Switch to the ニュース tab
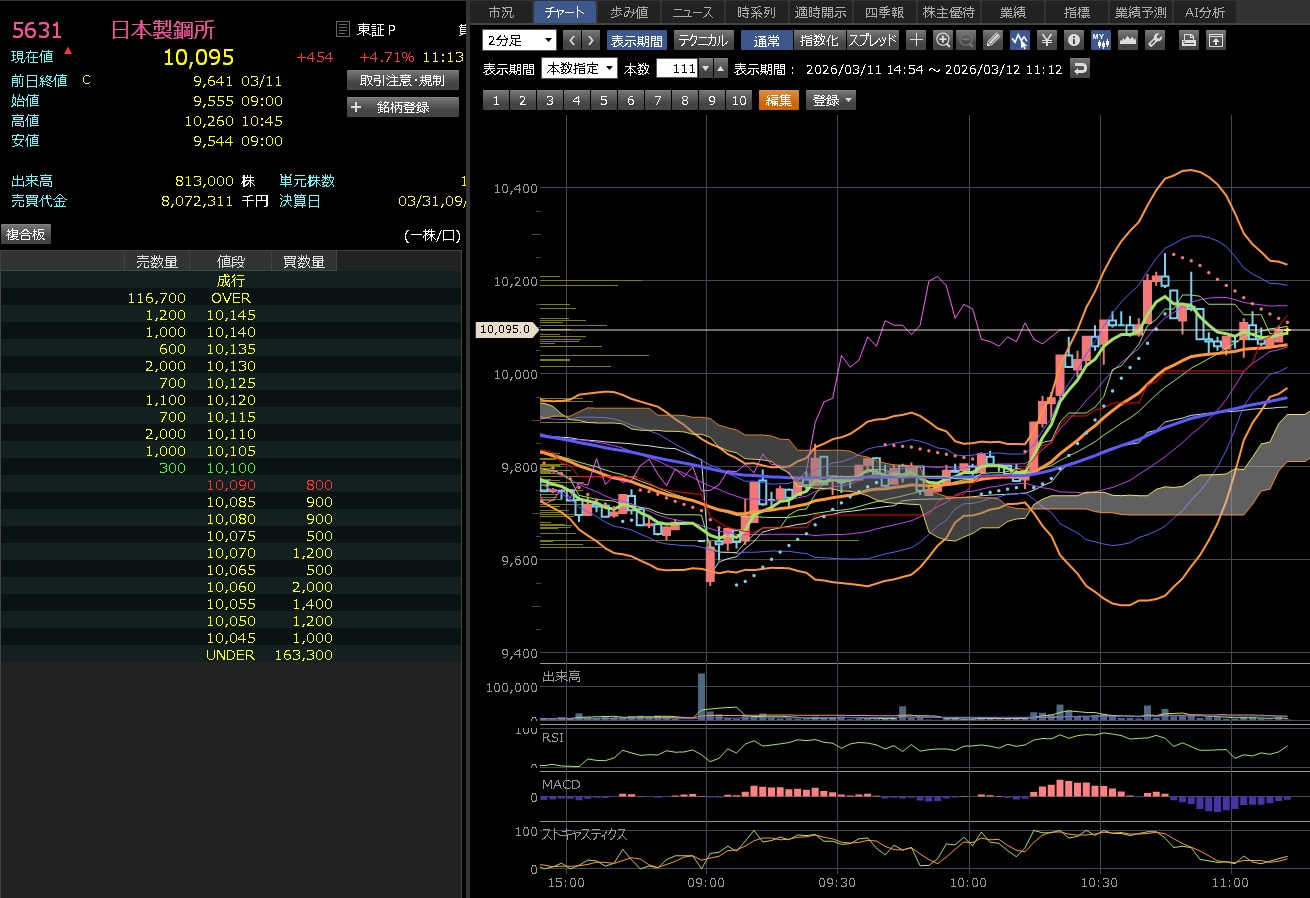Image resolution: width=1310 pixels, height=898 pixels. pyautogui.click(x=693, y=12)
